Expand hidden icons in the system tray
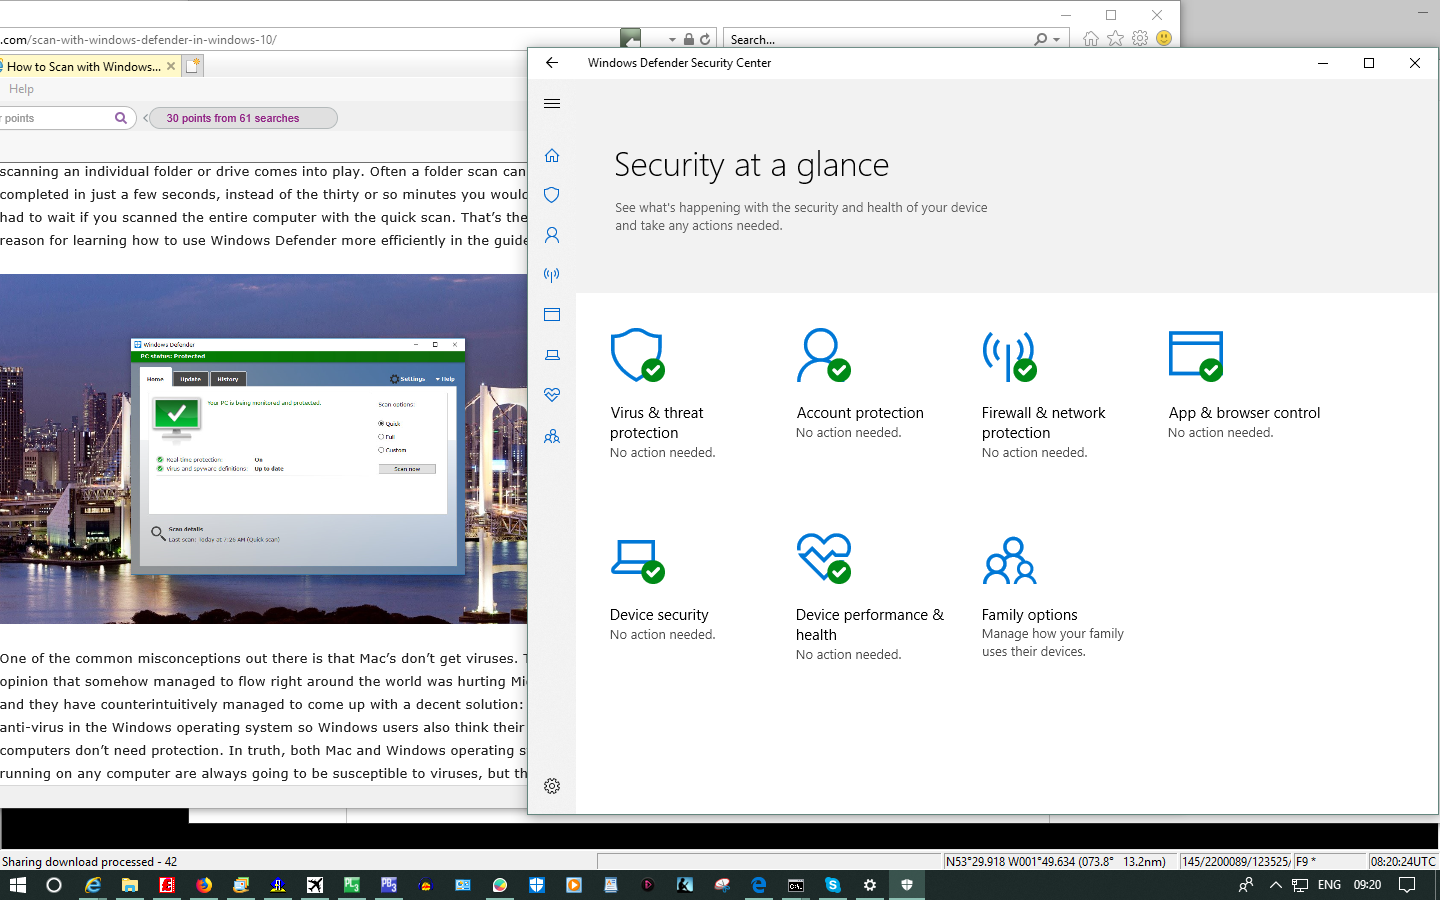The image size is (1440, 900). [x=1274, y=884]
